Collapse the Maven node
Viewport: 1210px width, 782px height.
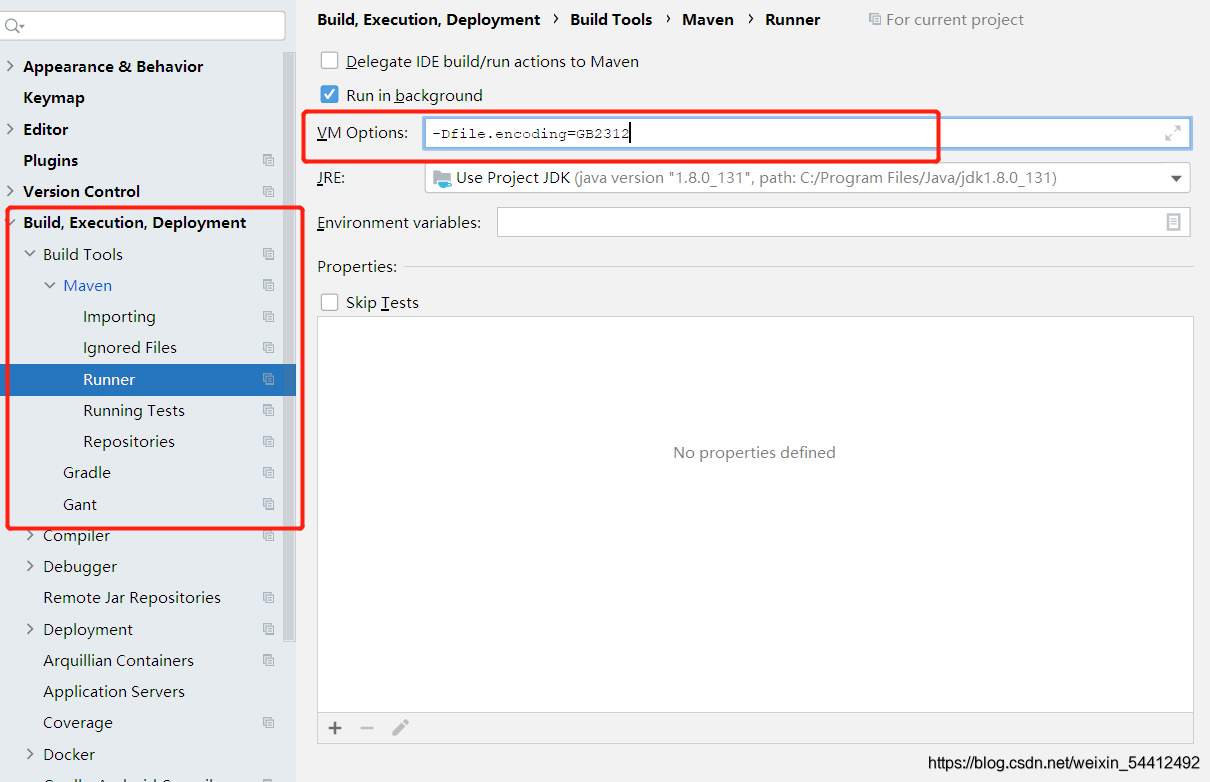50,285
